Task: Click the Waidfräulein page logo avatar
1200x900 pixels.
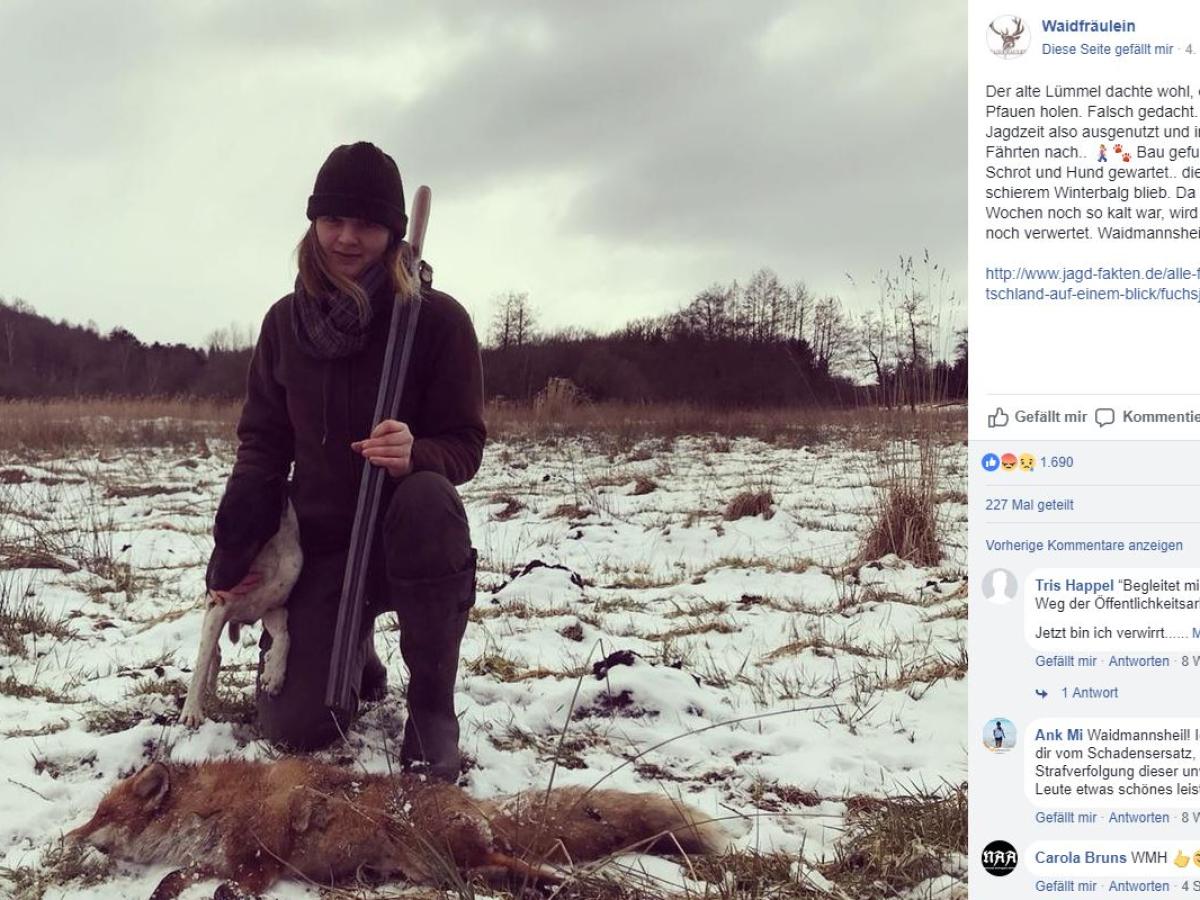Action: pyautogui.click(x=1008, y=37)
